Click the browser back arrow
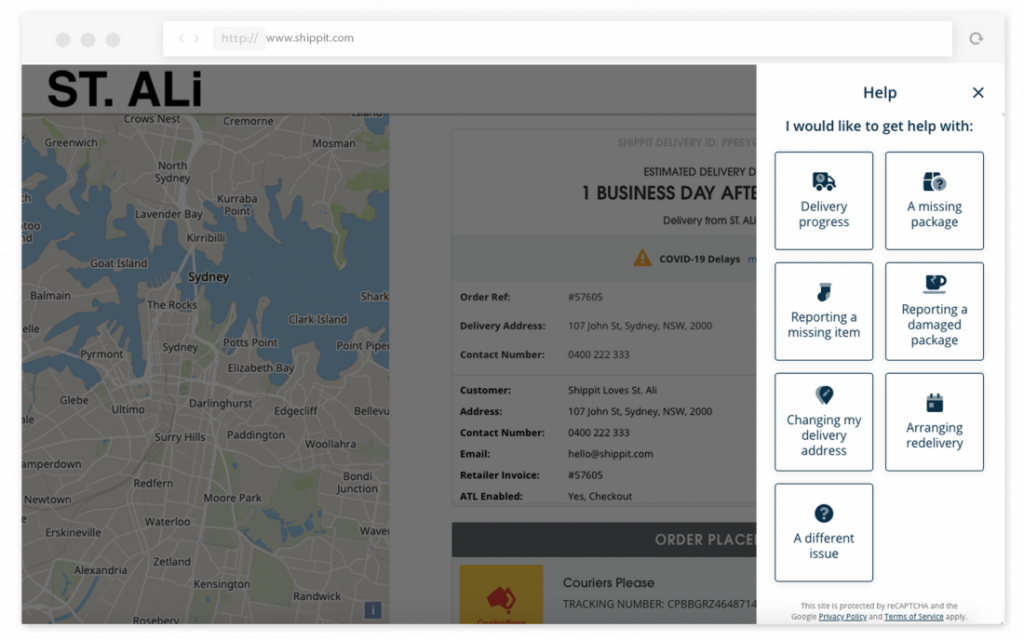 182,38
